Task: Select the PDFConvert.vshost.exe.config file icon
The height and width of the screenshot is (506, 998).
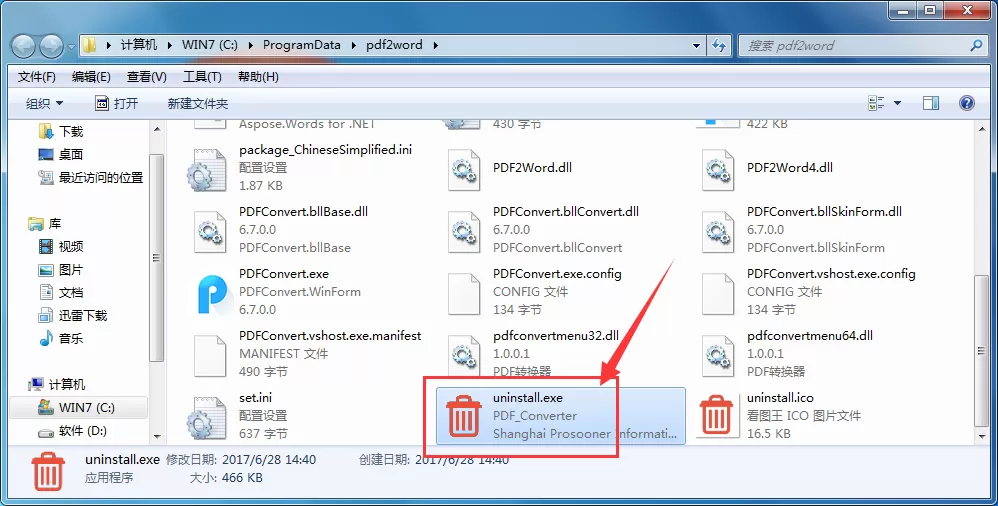Action: [x=718, y=293]
